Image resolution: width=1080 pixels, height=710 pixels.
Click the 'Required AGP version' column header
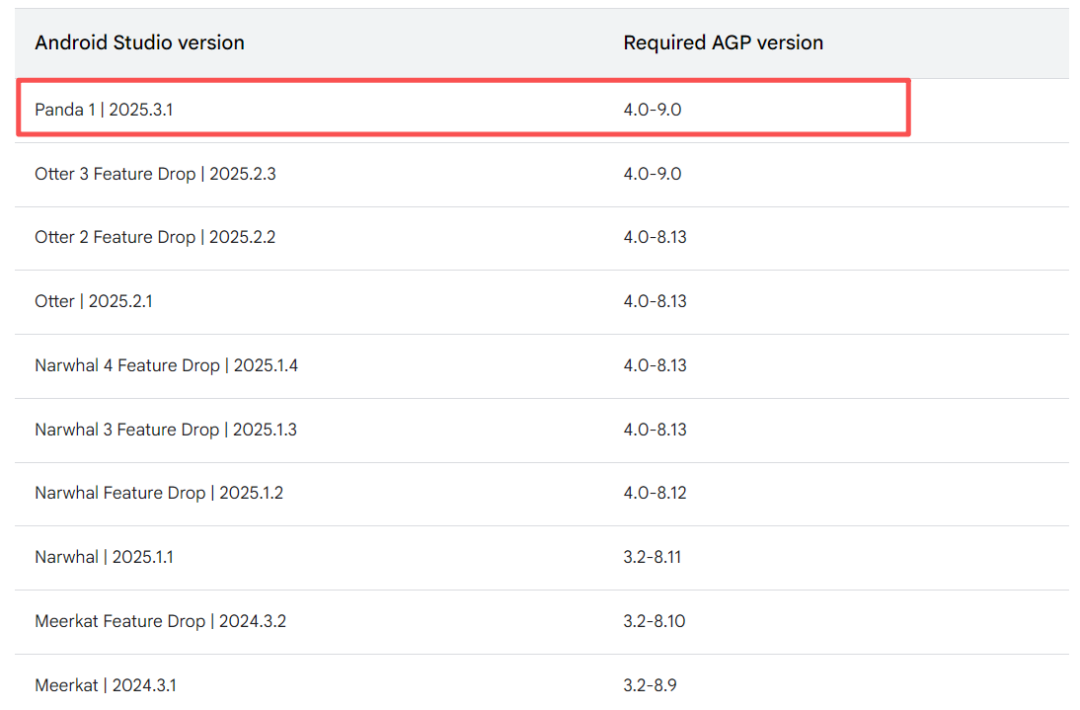[x=723, y=43]
